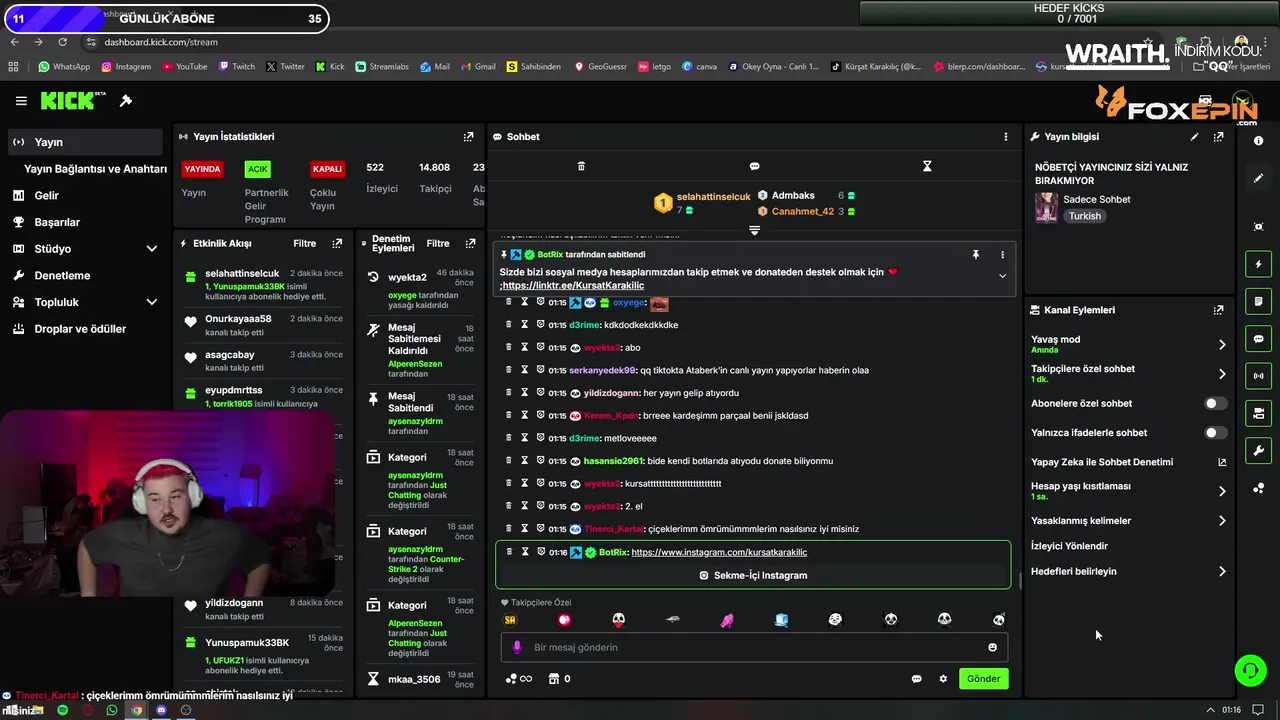Open Takipçilere özel sohbet options chevron
1280x720 pixels.
pyautogui.click(x=1221, y=374)
